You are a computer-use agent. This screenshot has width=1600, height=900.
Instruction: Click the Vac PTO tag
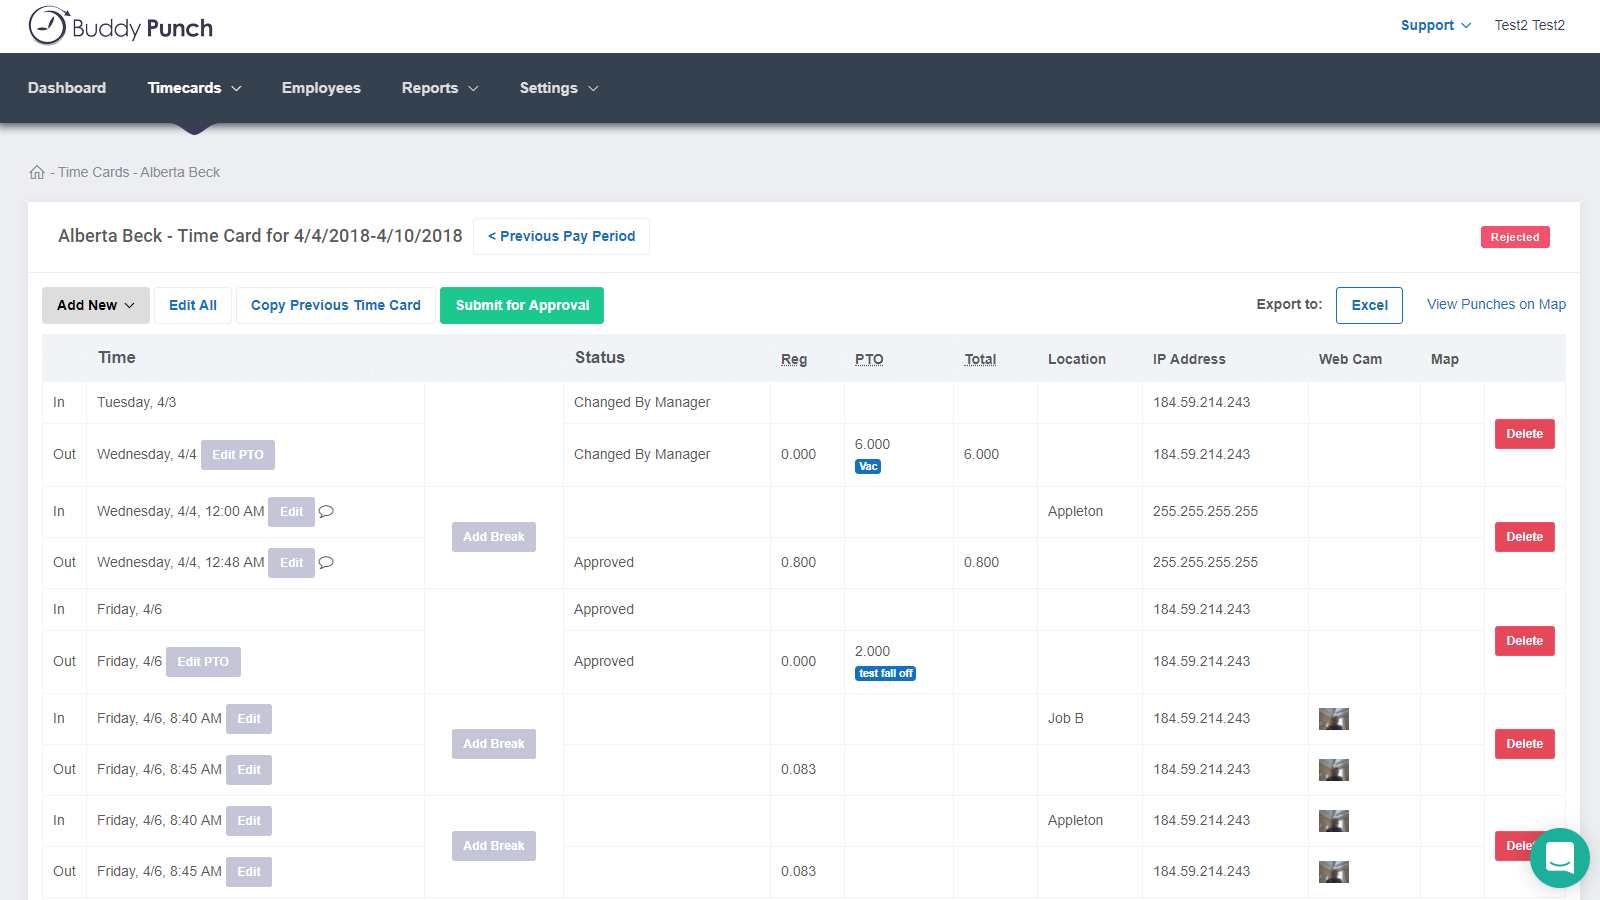867,466
